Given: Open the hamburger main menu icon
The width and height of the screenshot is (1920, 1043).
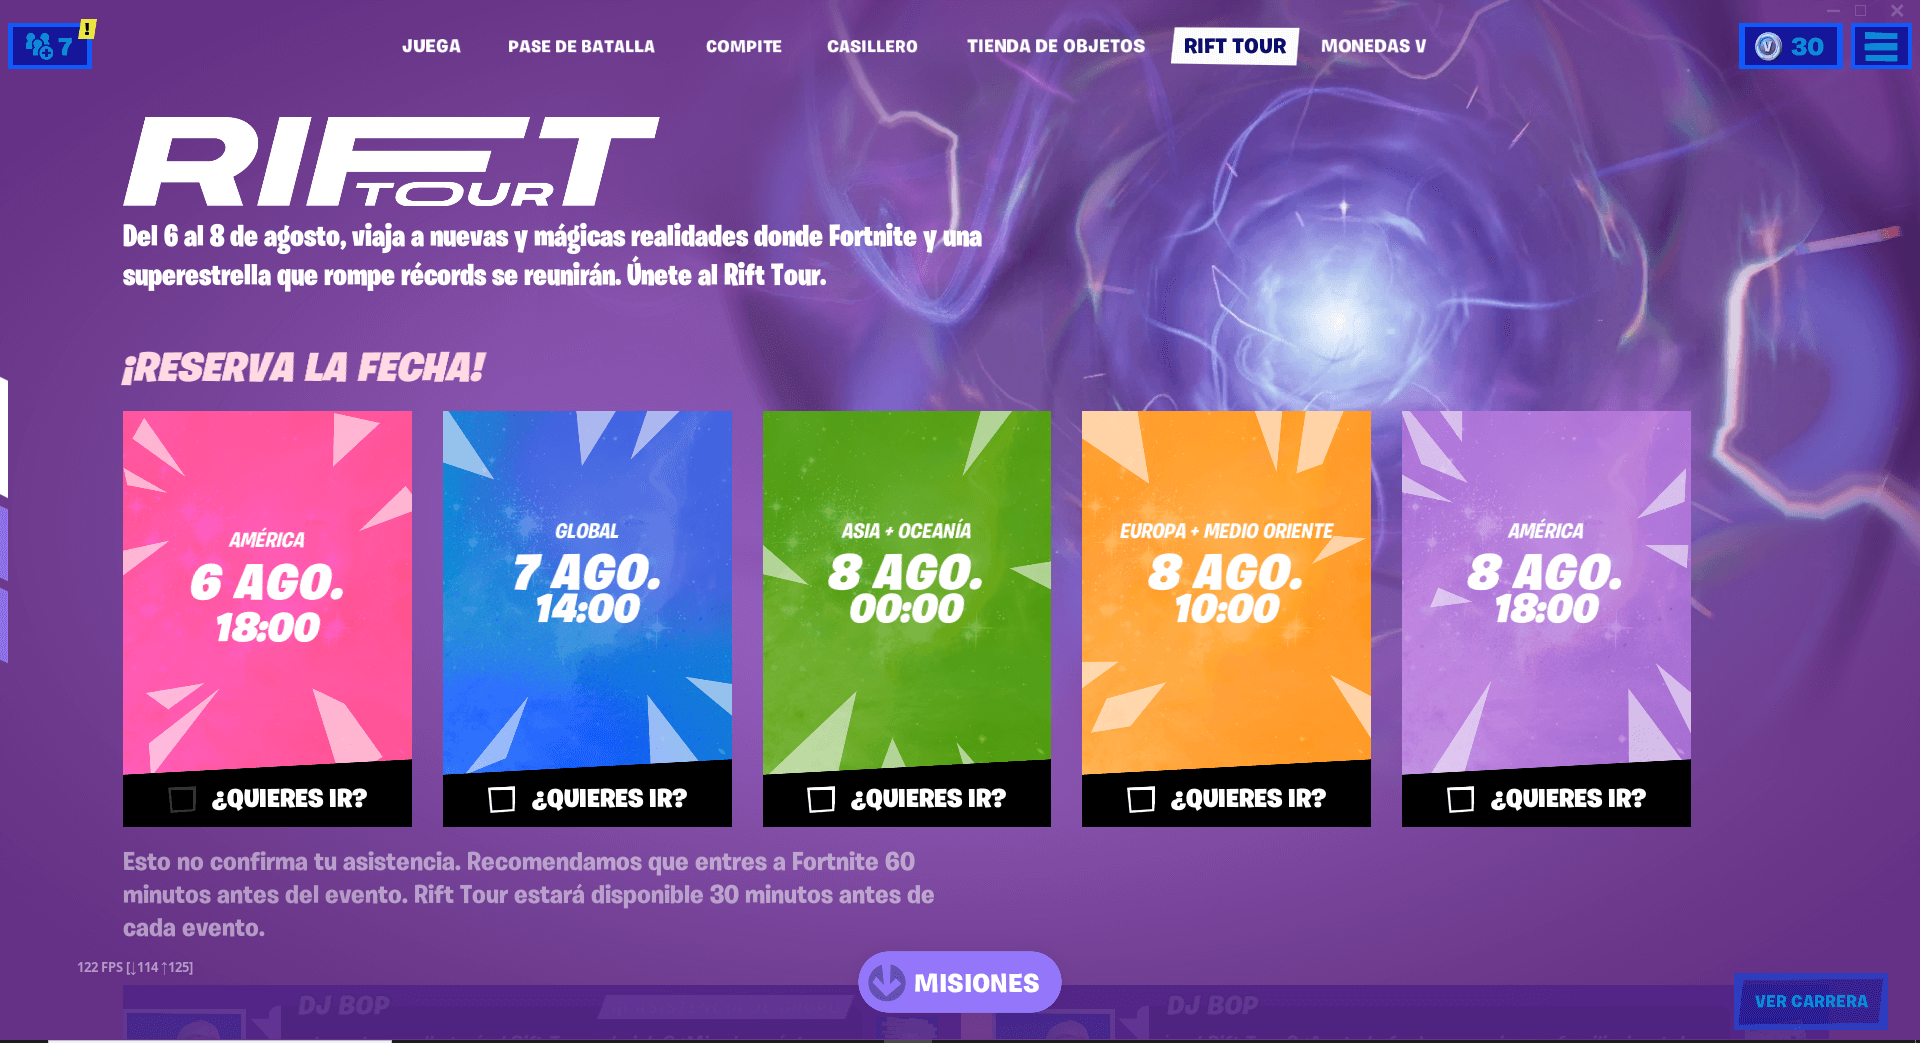Looking at the screenshot, I should pos(1881,46).
